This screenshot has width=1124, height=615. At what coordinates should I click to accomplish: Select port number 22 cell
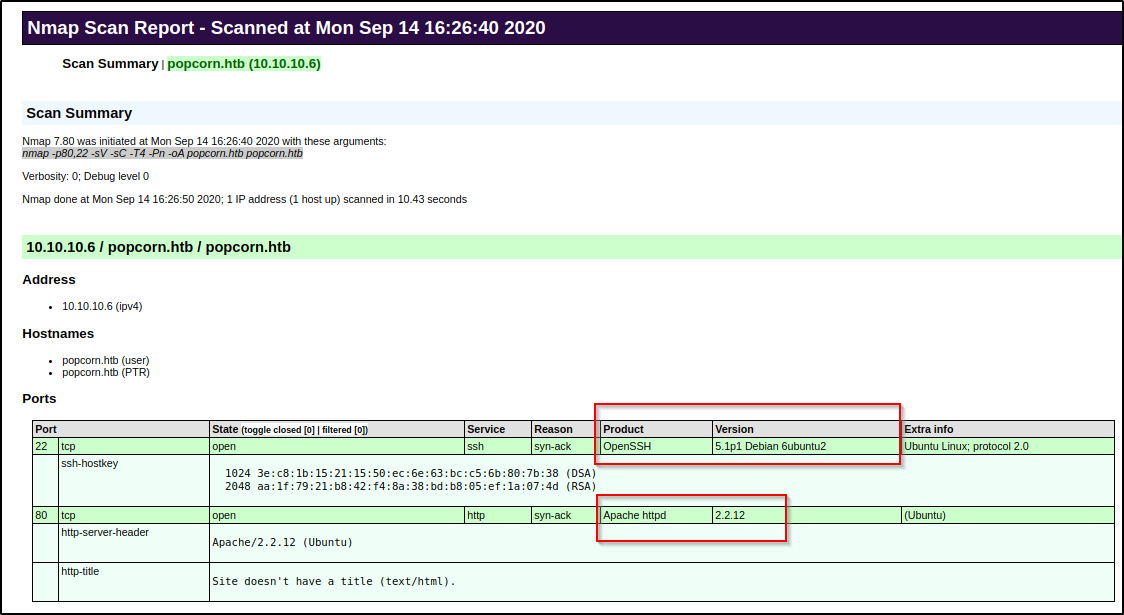pyautogui.click(x=45, y=446)
